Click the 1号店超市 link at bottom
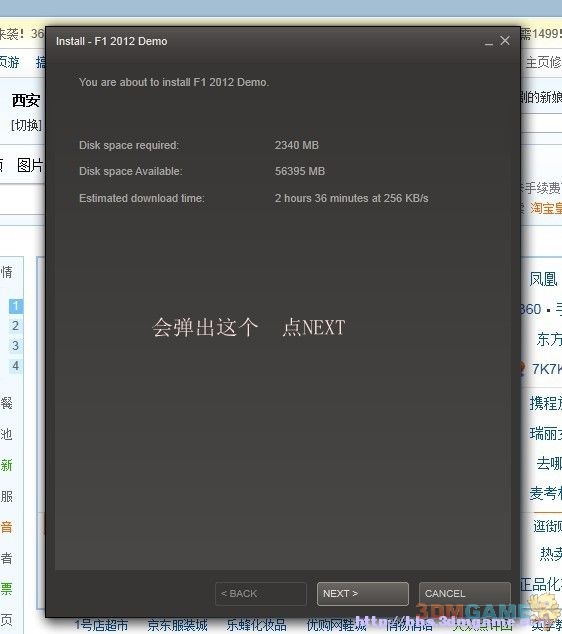The width and height of the screenshot is (562, 634). click(101, 625)
